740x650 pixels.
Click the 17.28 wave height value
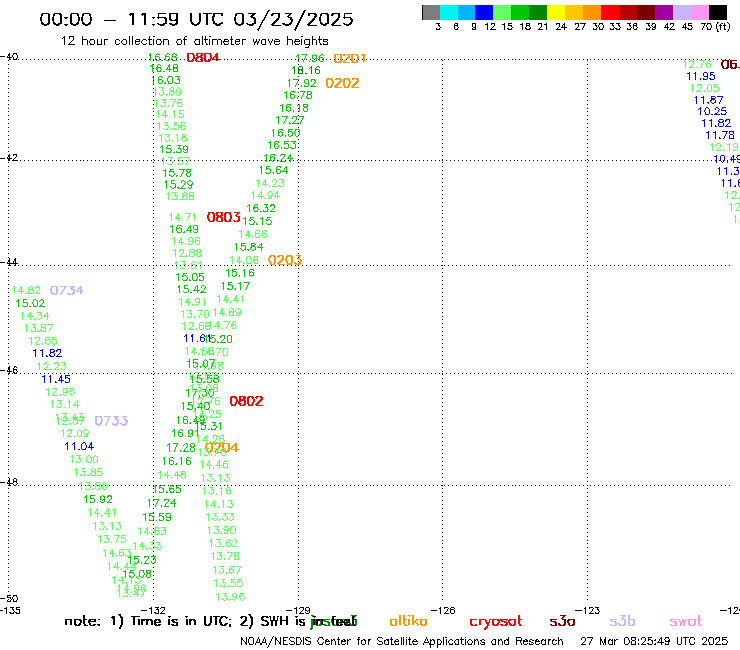[181, 447]
